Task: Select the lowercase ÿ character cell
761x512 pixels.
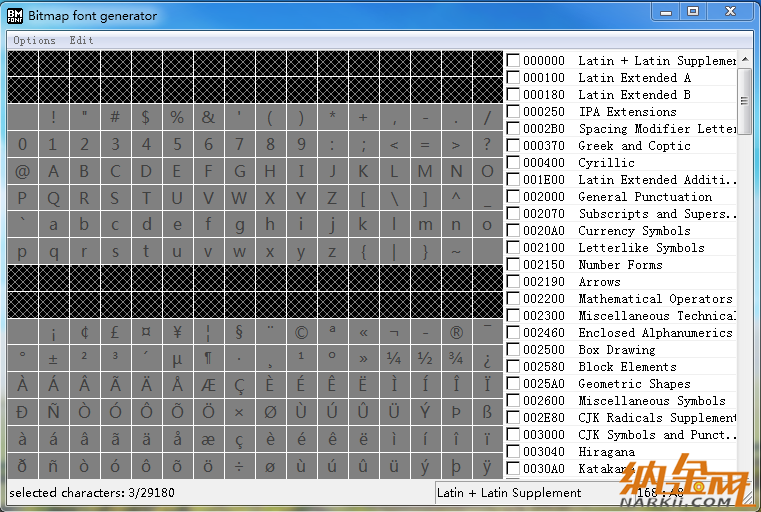Action: tap(487, 466)
